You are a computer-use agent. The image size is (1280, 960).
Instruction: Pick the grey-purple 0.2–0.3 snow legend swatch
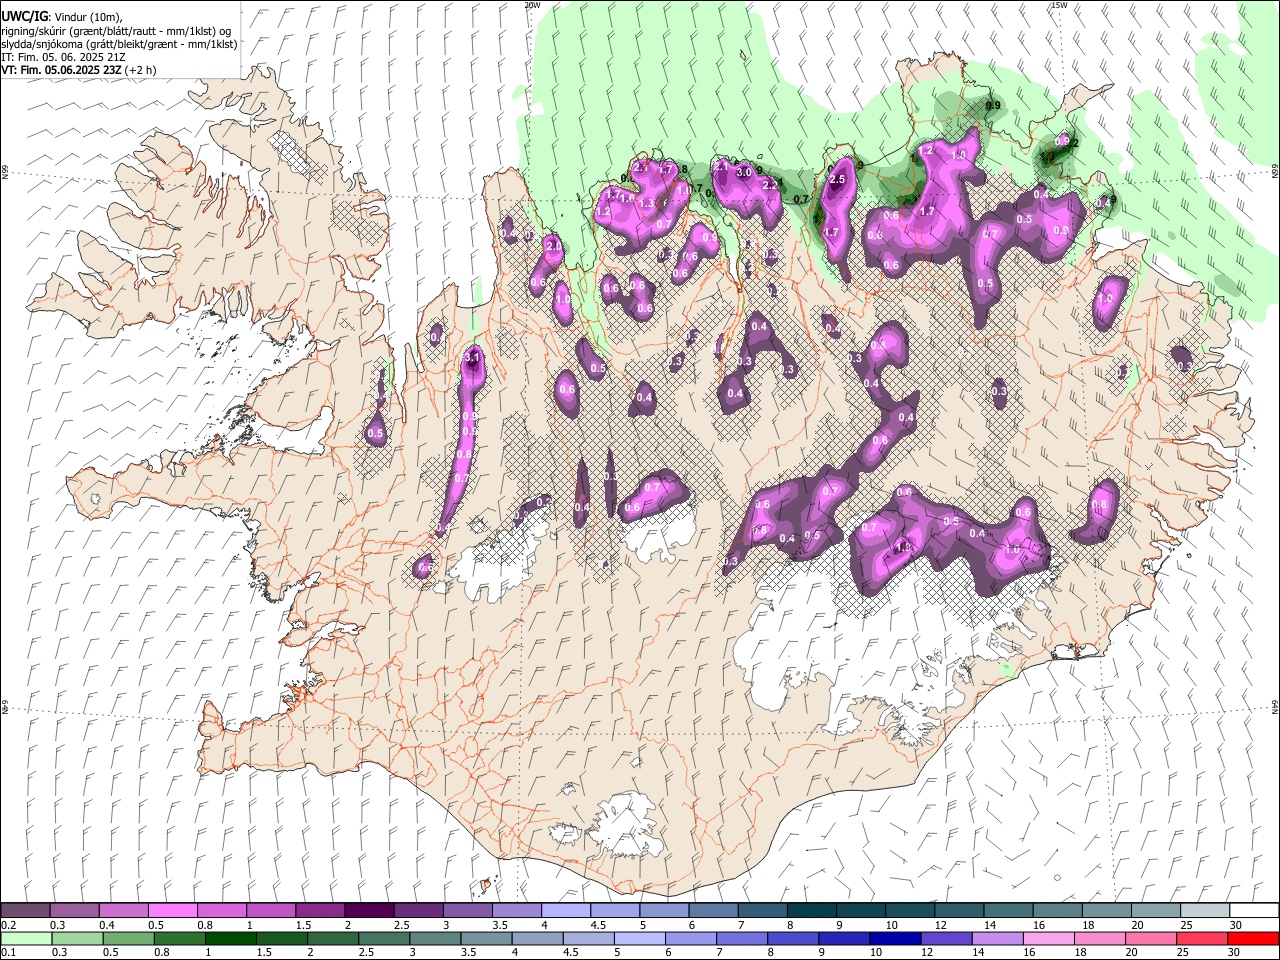pos(25,911)
